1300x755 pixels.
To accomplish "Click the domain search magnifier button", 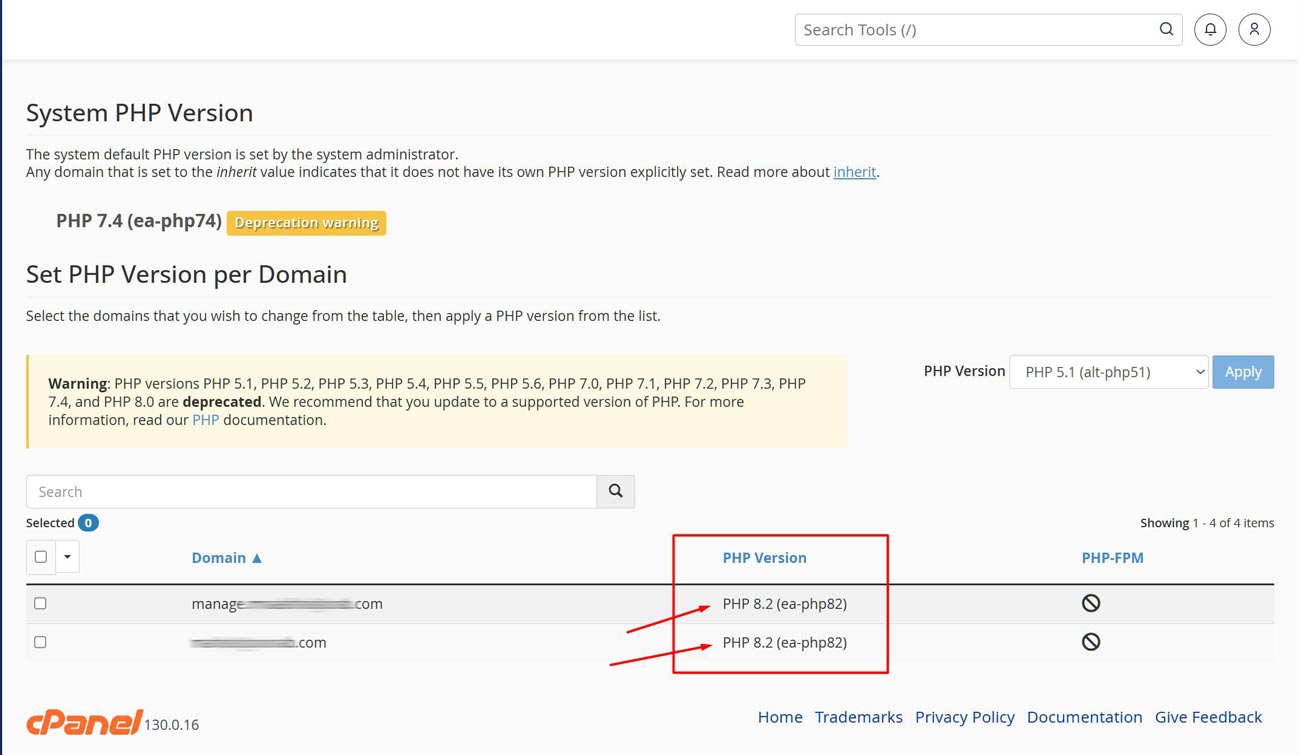I will (x=616, y=491).
